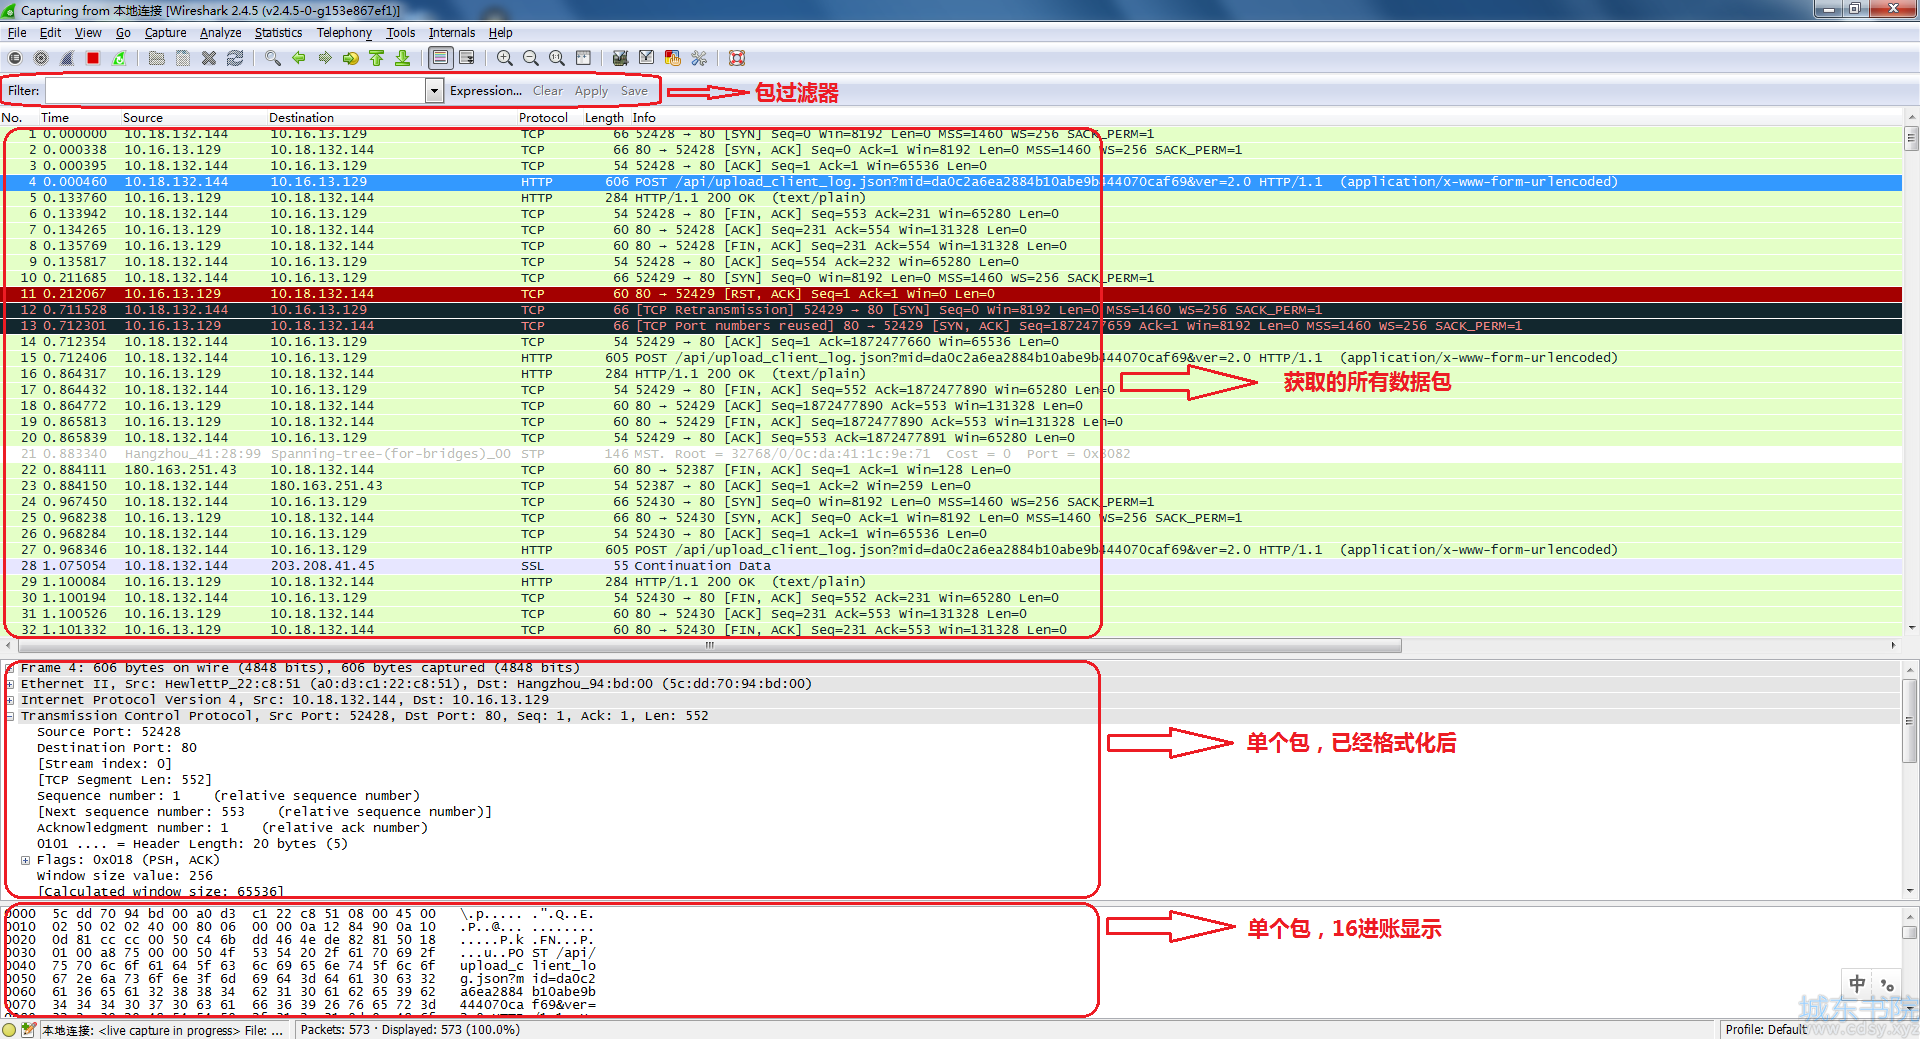Reload this capture file

click(x=235, y=58)
